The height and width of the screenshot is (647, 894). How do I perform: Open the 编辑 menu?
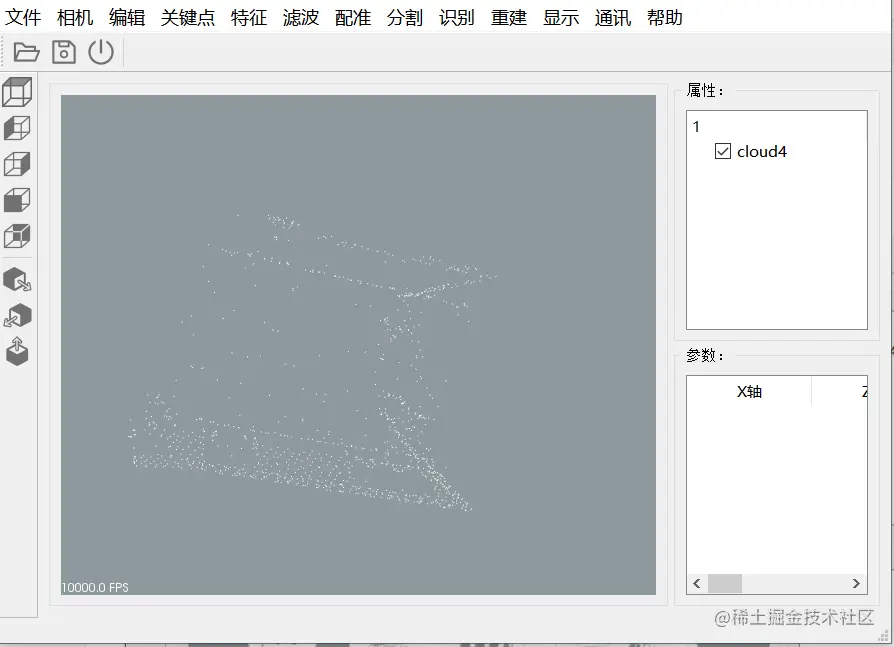coord(127,18)
